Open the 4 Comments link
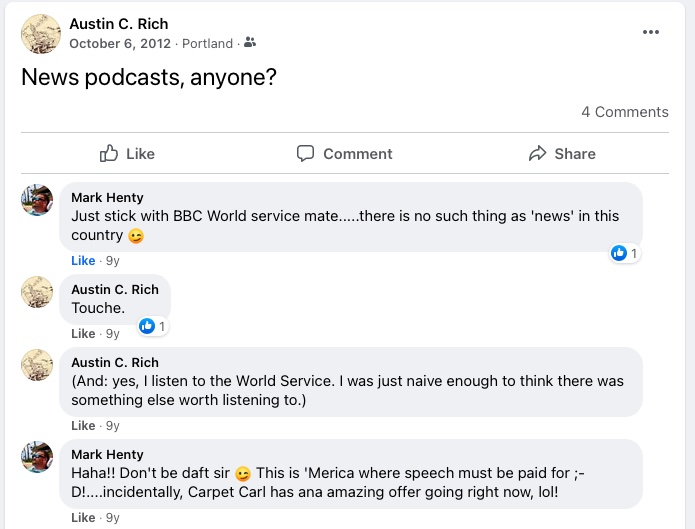This screenshot has width=695, height=529. 624,112
